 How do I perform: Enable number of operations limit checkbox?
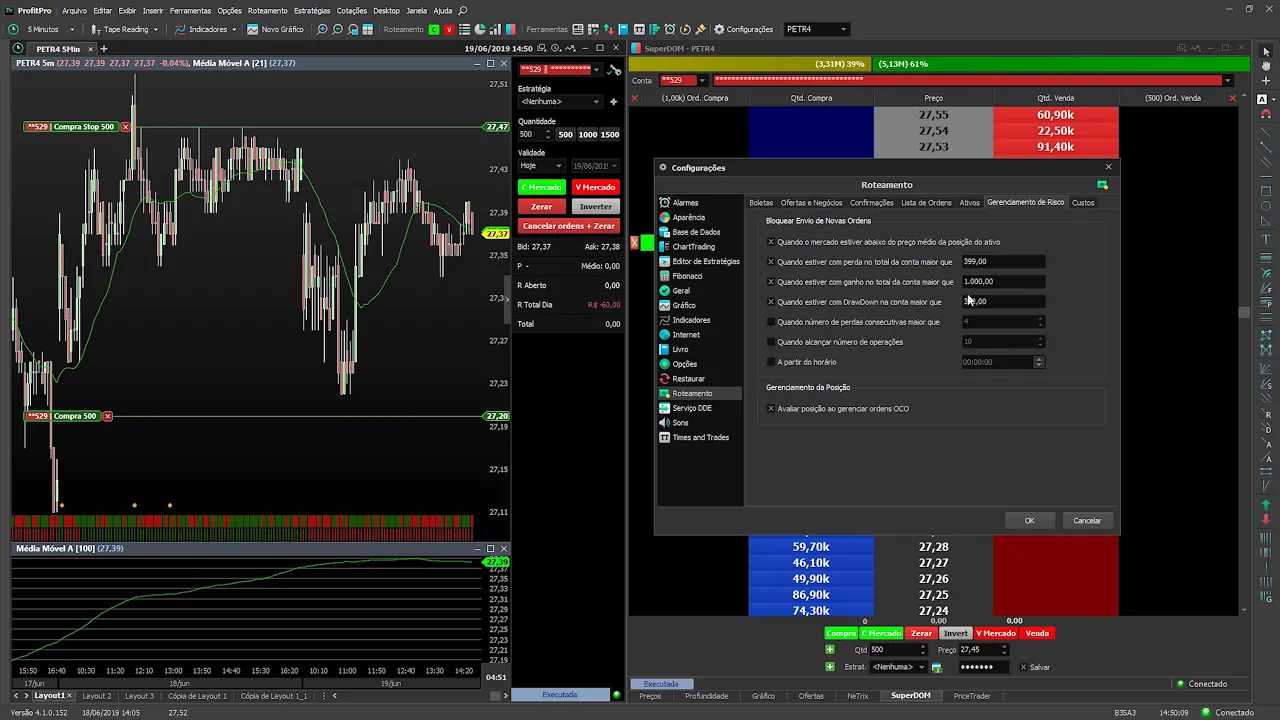tap(771, 342)
